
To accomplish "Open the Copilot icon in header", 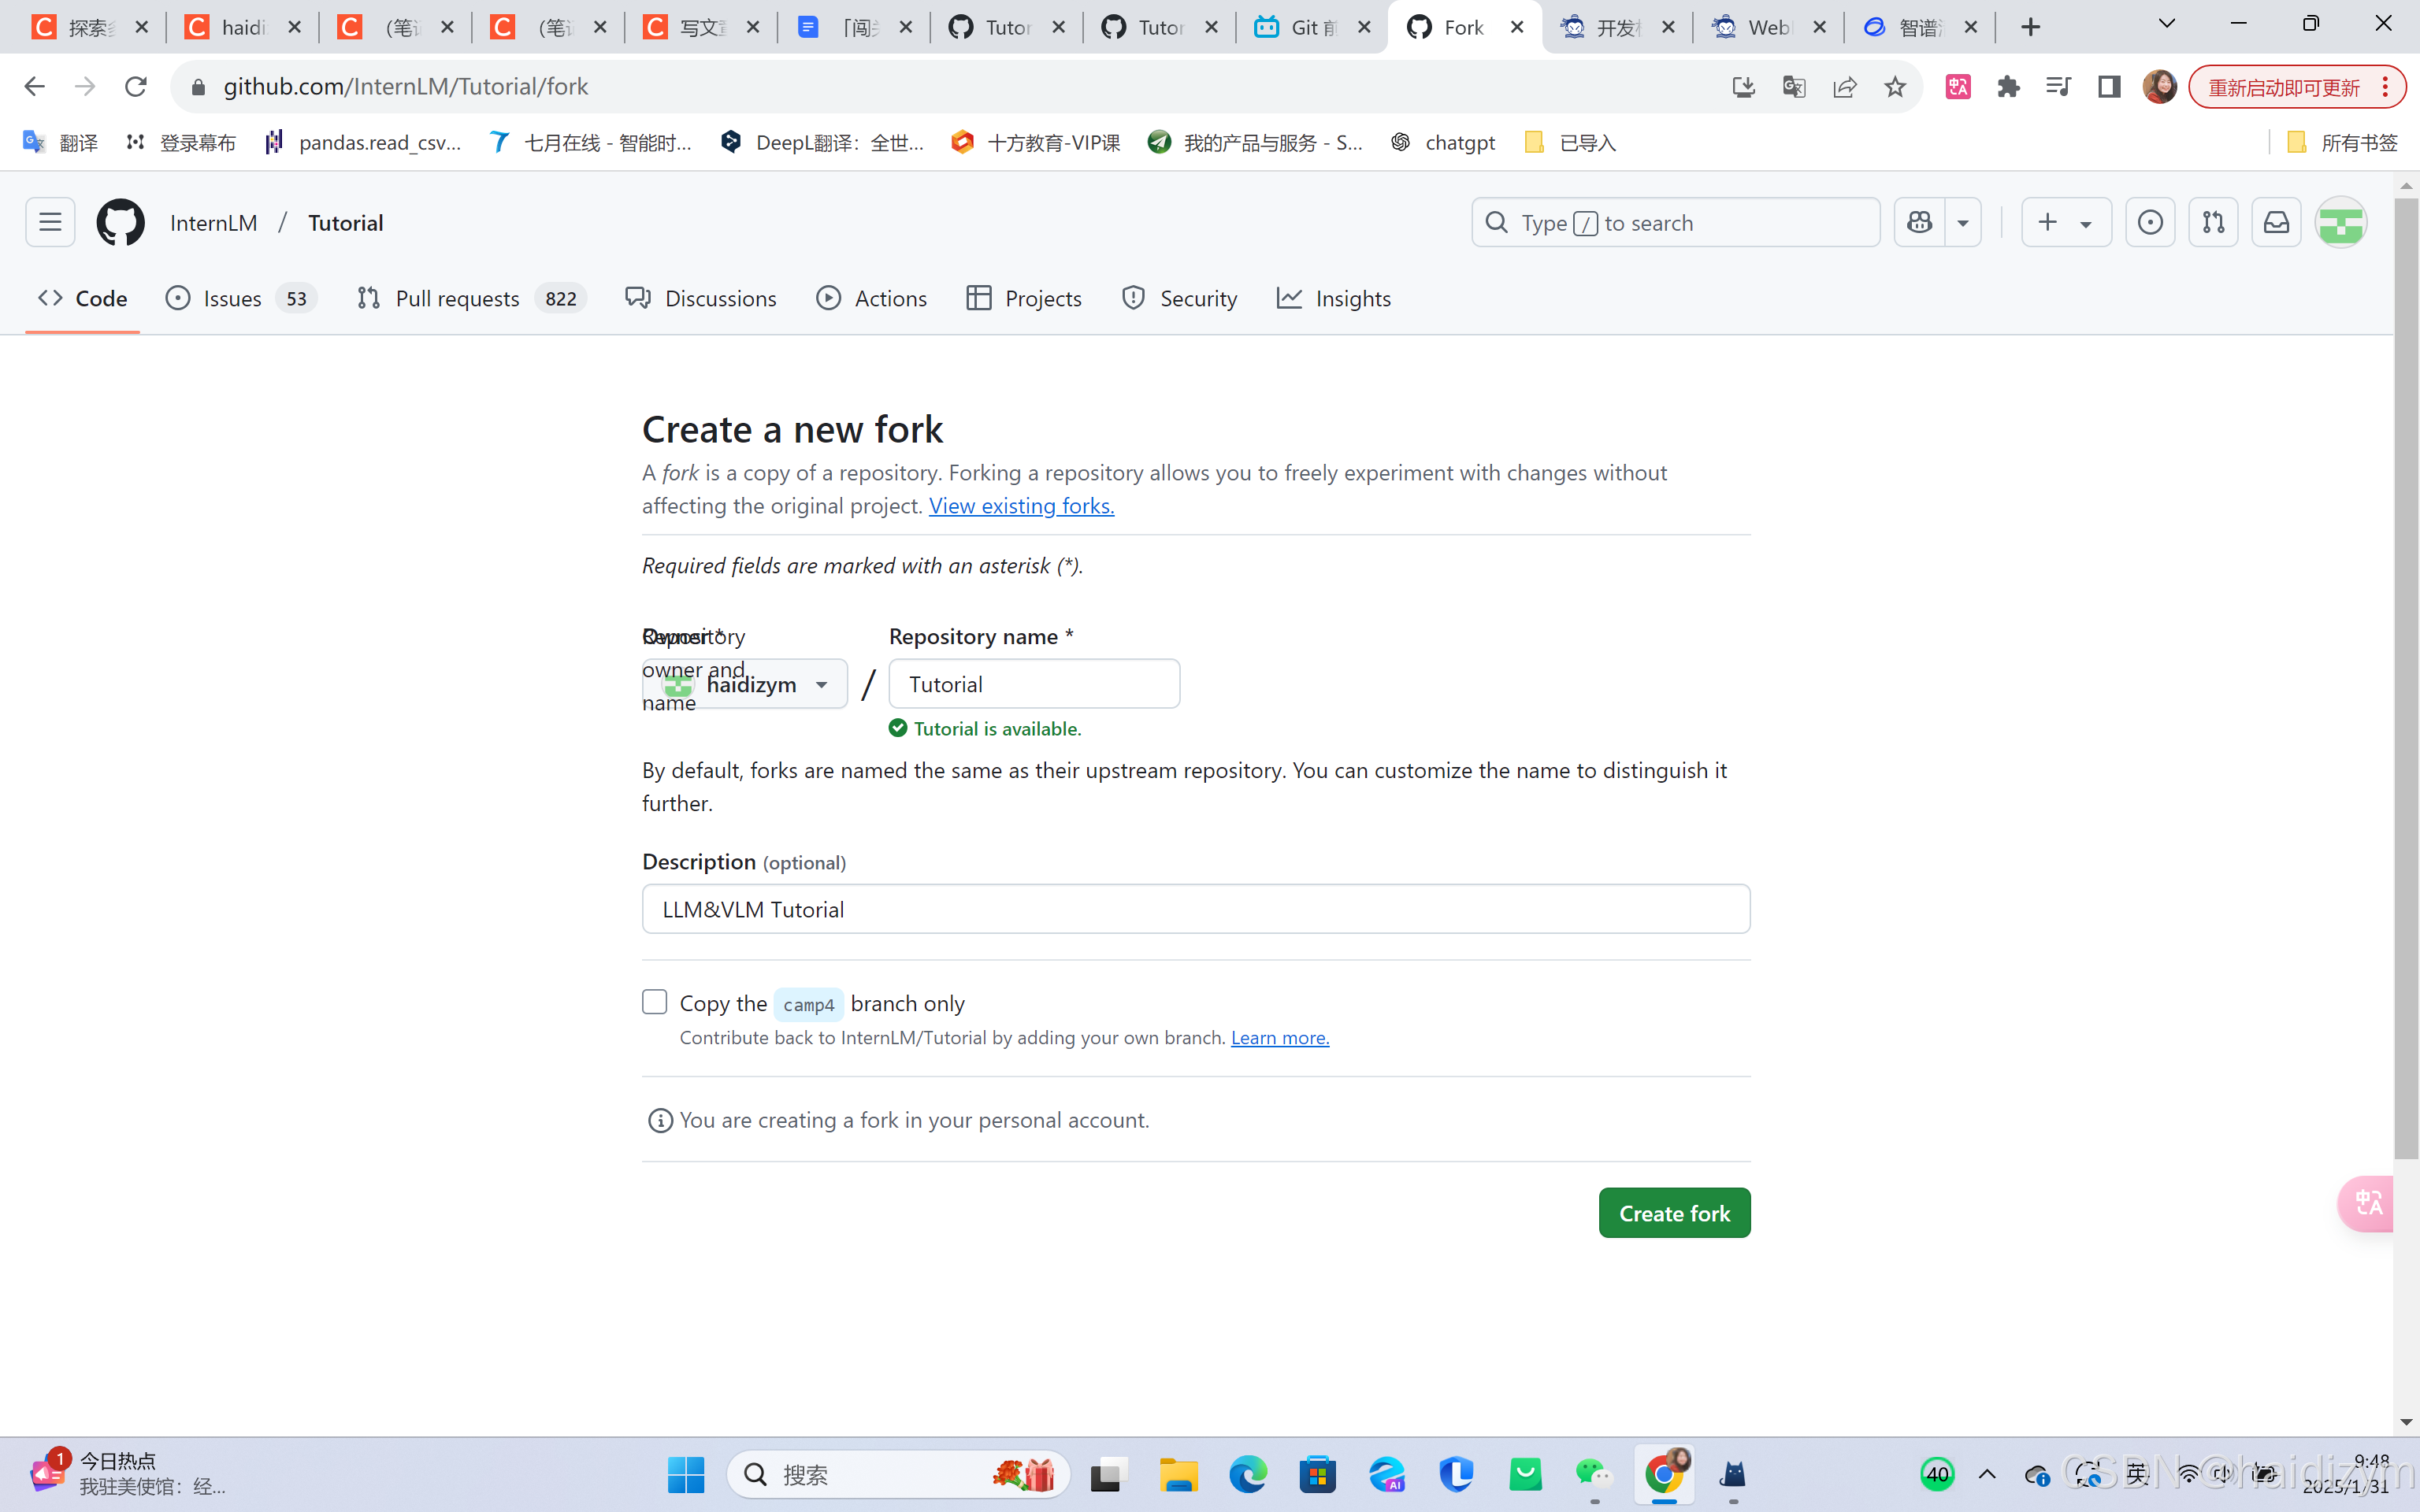I will point(1919,222).
